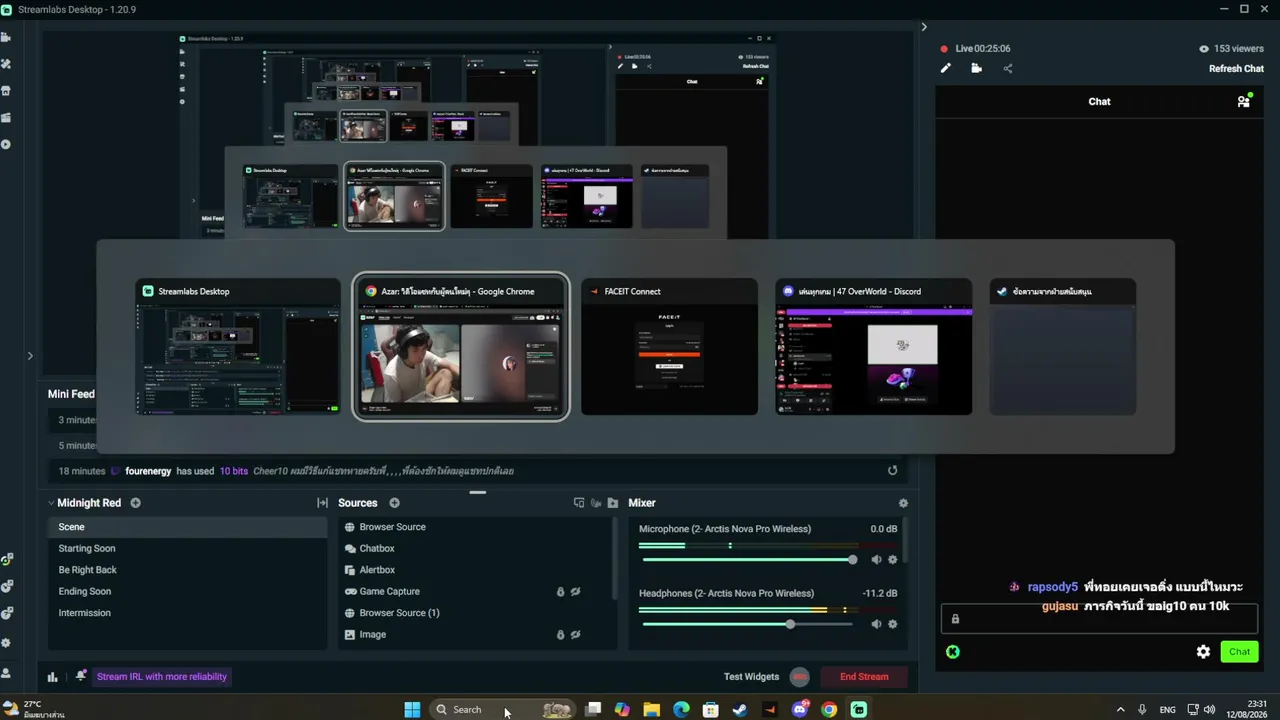This screenshot has height=720, width=1280.
Task: Open Mixer advanced settings gear
Action: coord(903,504)
